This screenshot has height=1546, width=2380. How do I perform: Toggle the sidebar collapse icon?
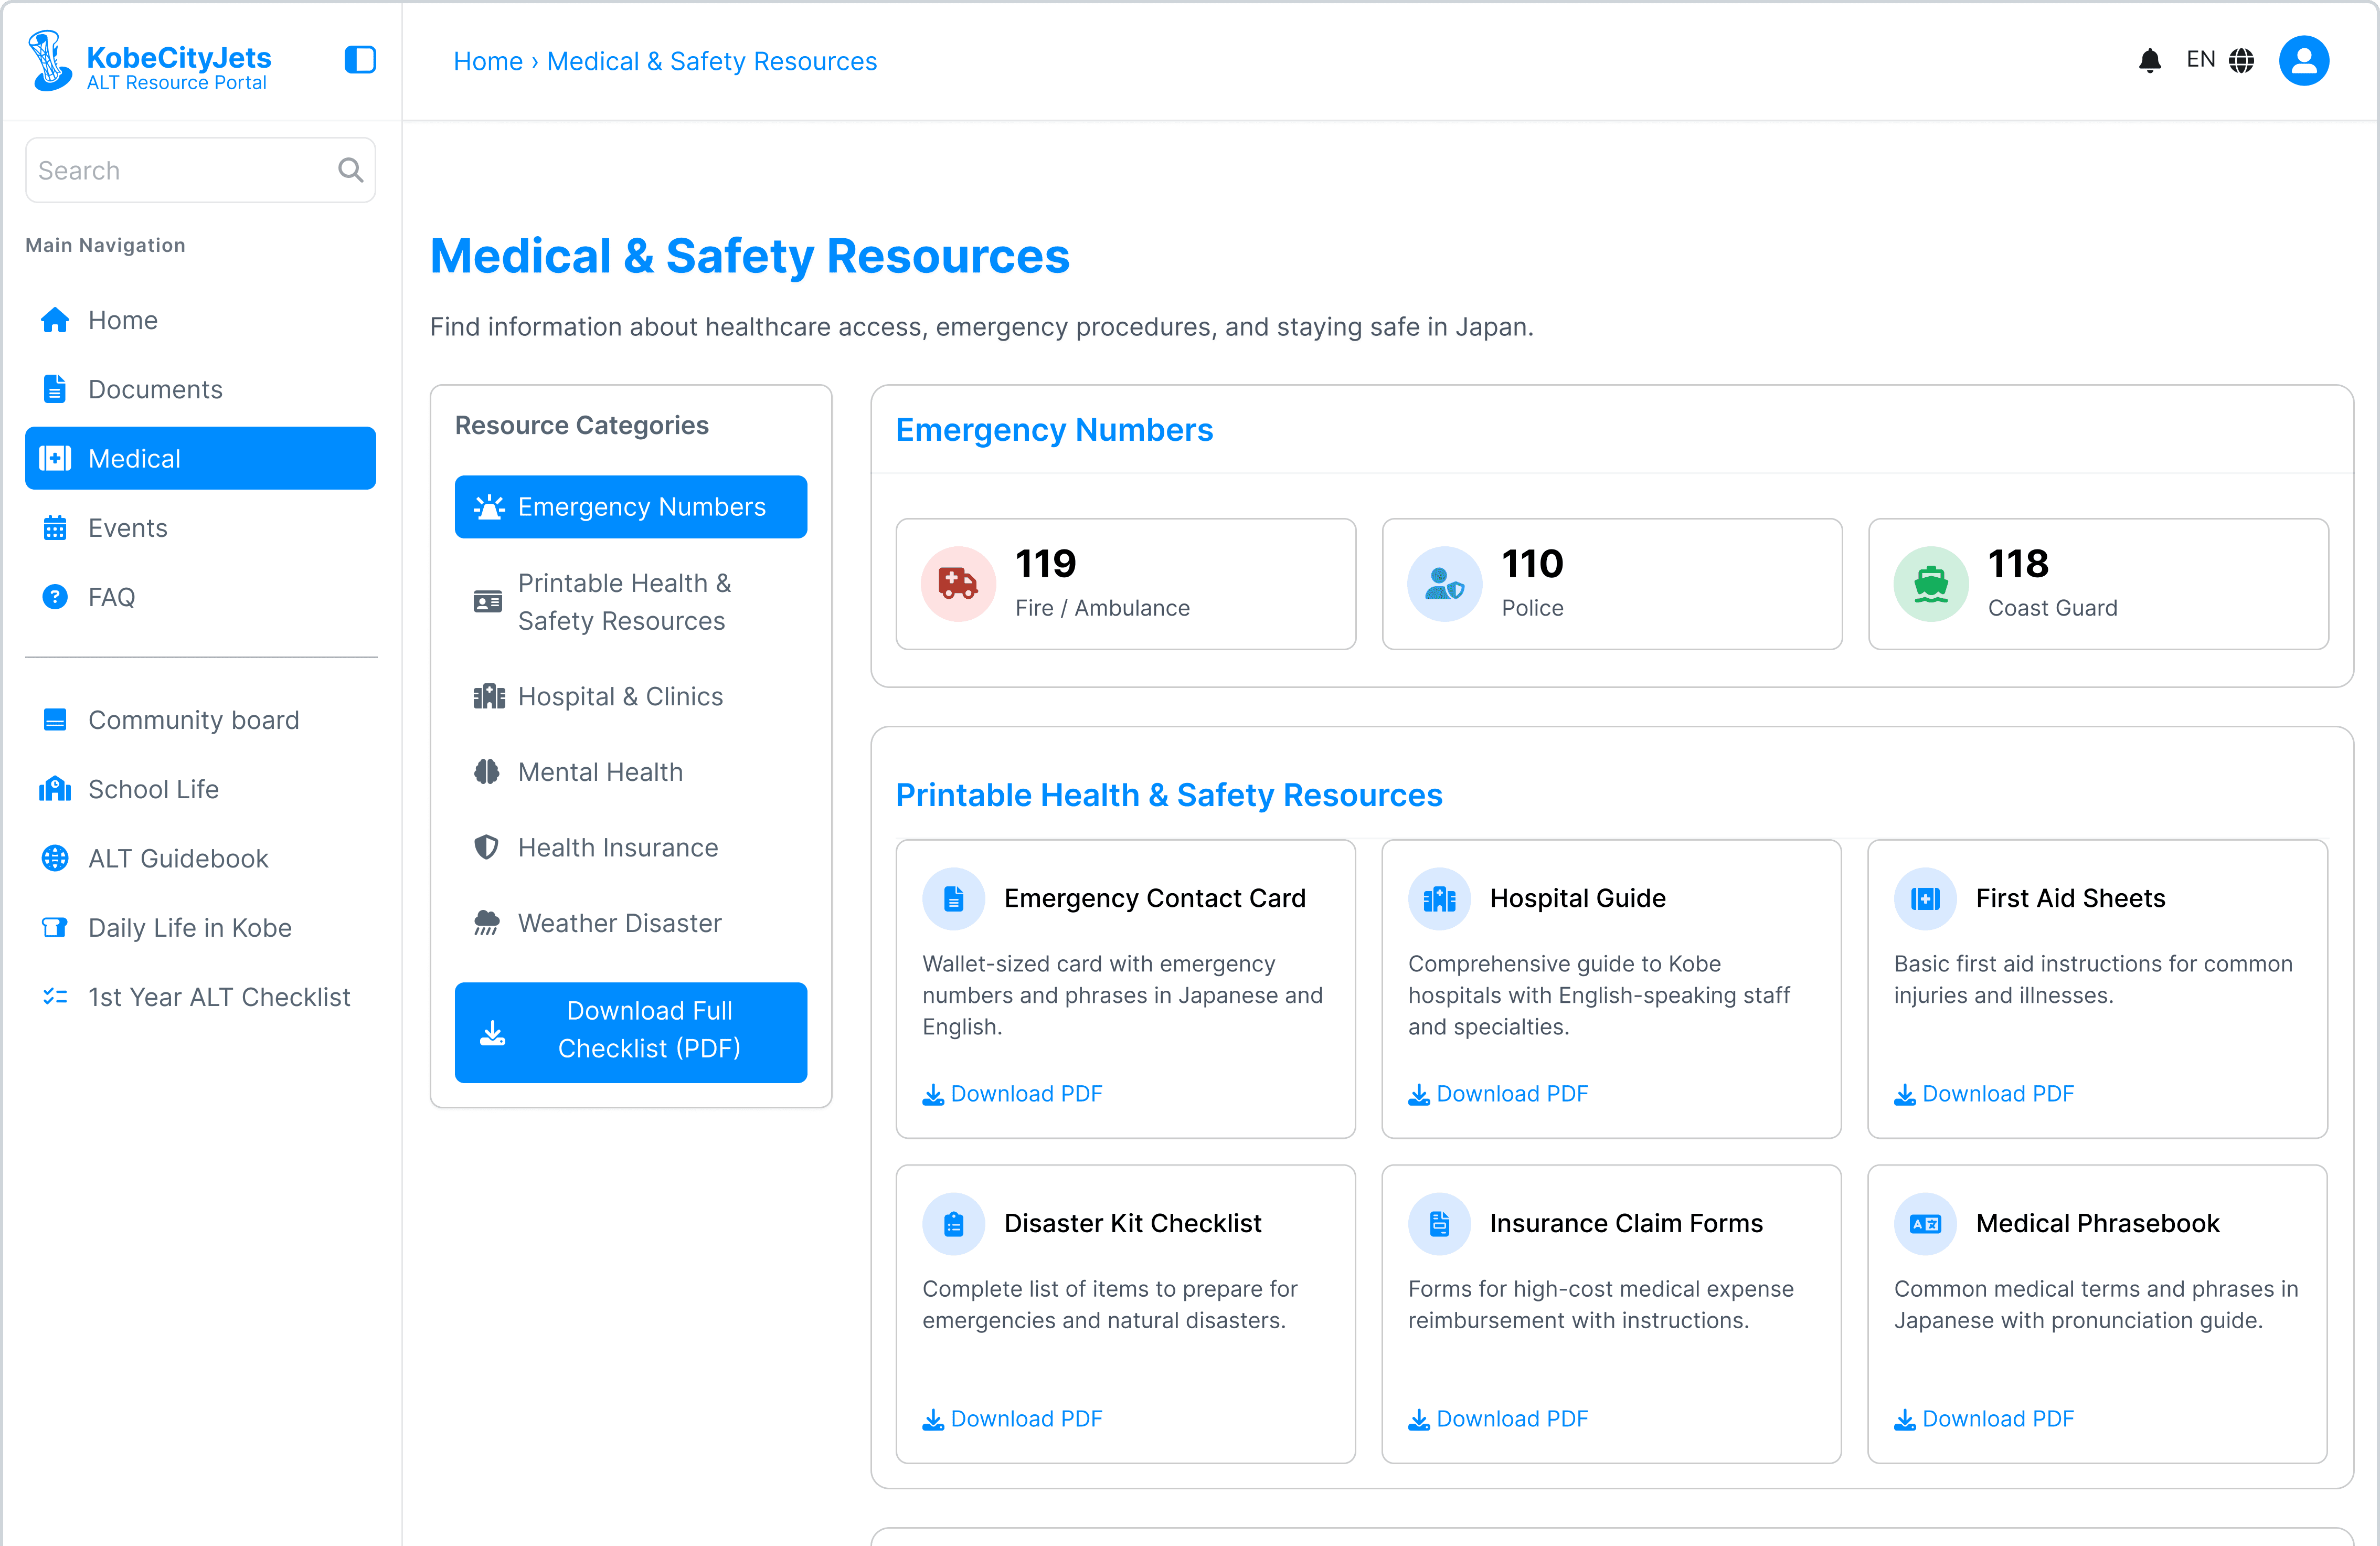360,60
